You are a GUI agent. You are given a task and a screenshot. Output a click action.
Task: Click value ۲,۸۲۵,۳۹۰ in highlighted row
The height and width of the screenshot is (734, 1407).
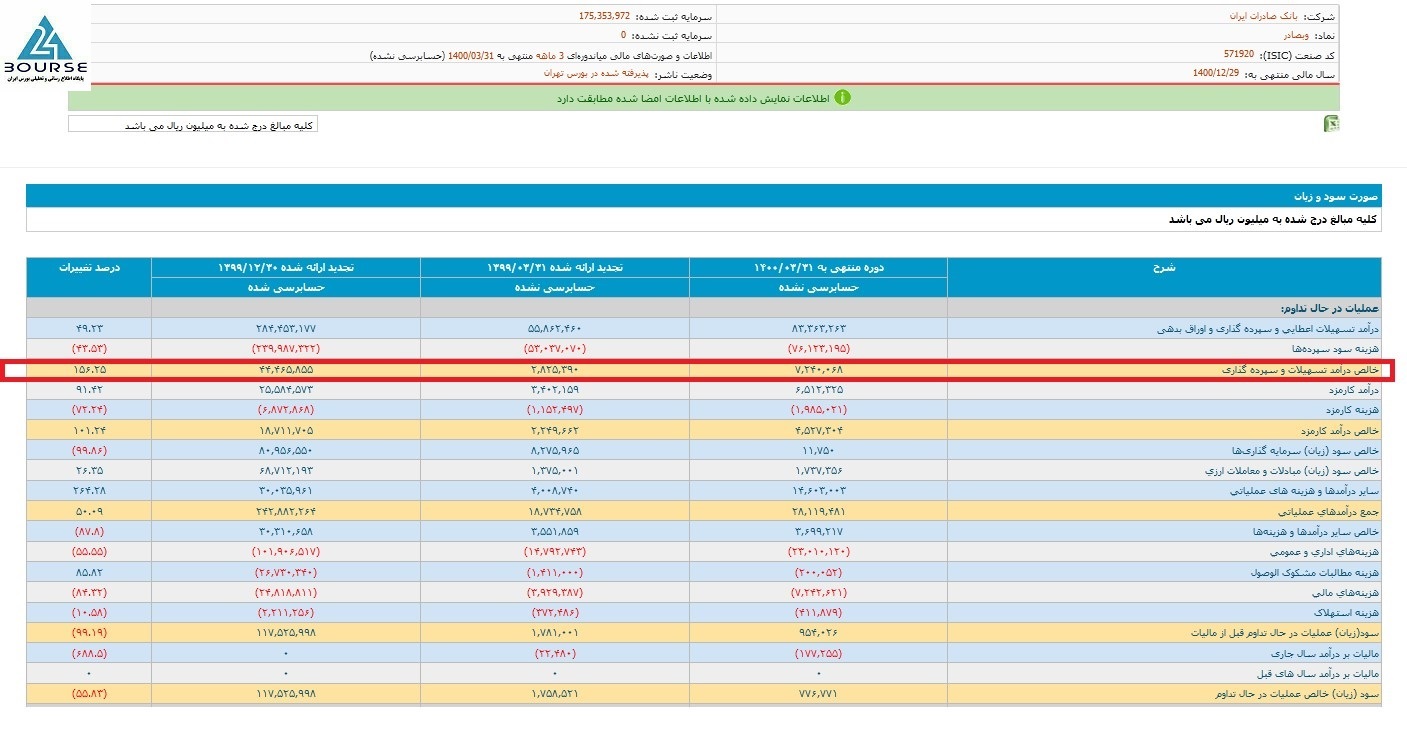click(x=555, y=370)
